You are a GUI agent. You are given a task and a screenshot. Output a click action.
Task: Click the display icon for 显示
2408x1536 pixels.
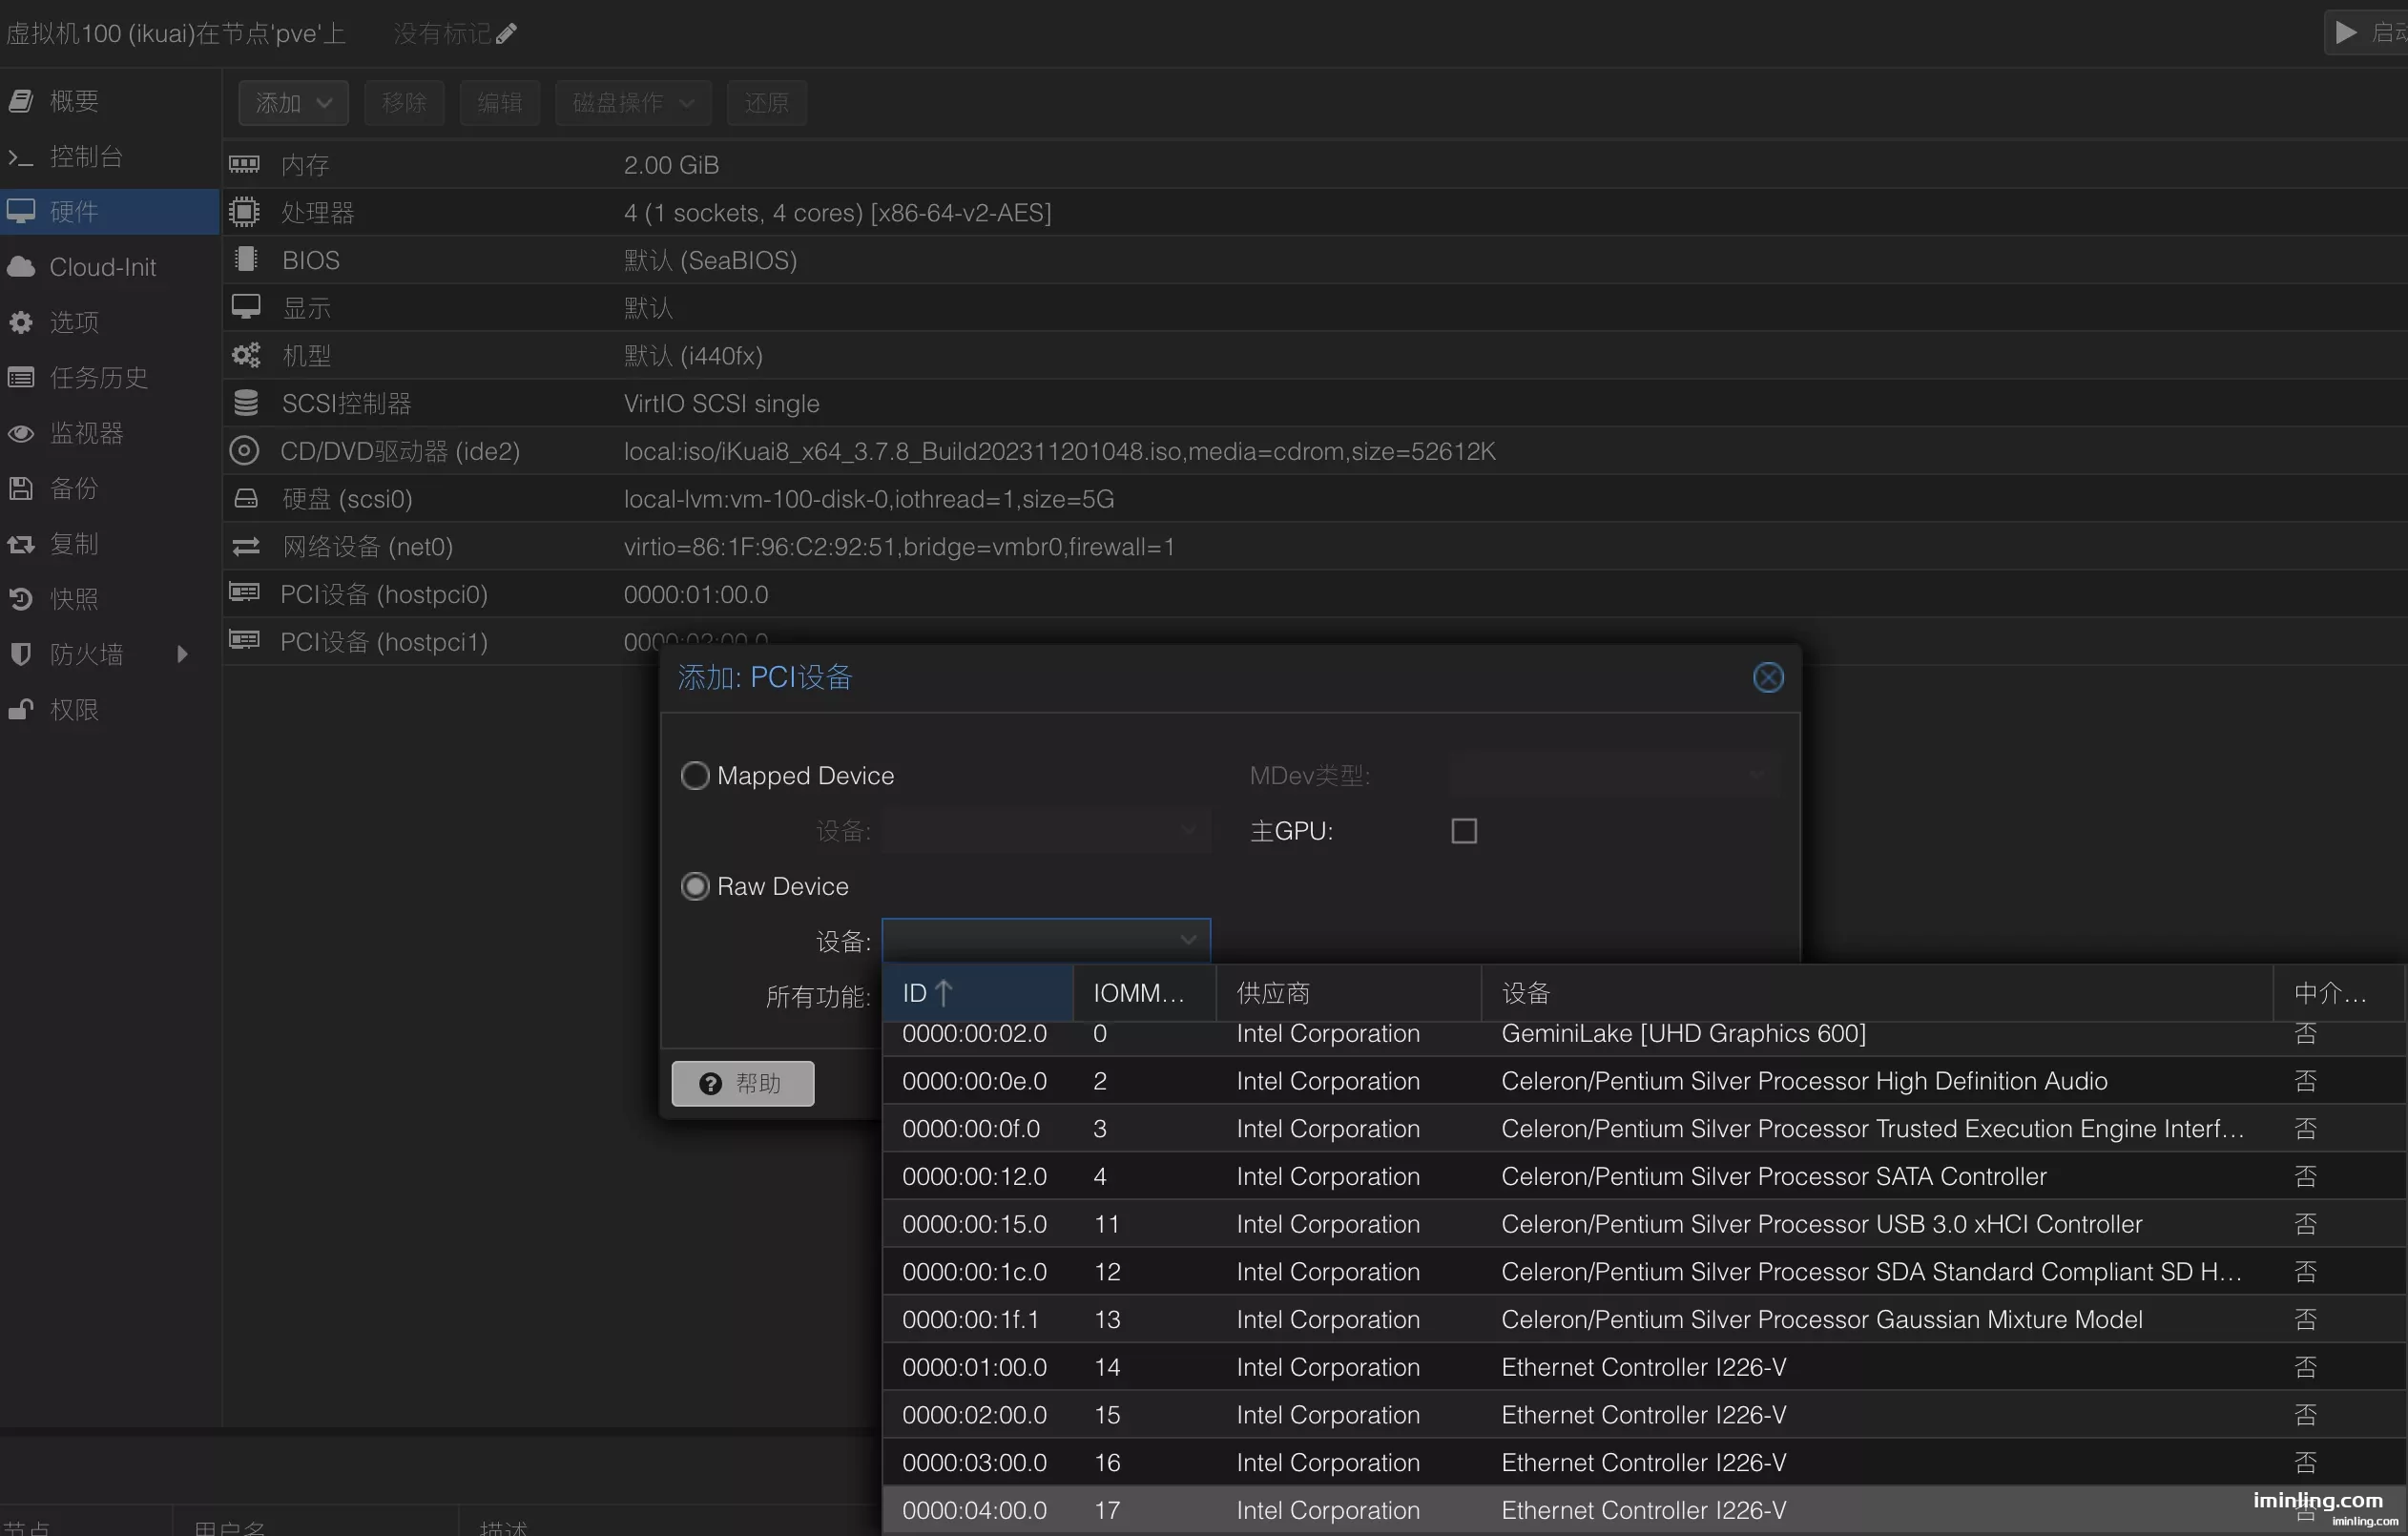tap(245, 307)
